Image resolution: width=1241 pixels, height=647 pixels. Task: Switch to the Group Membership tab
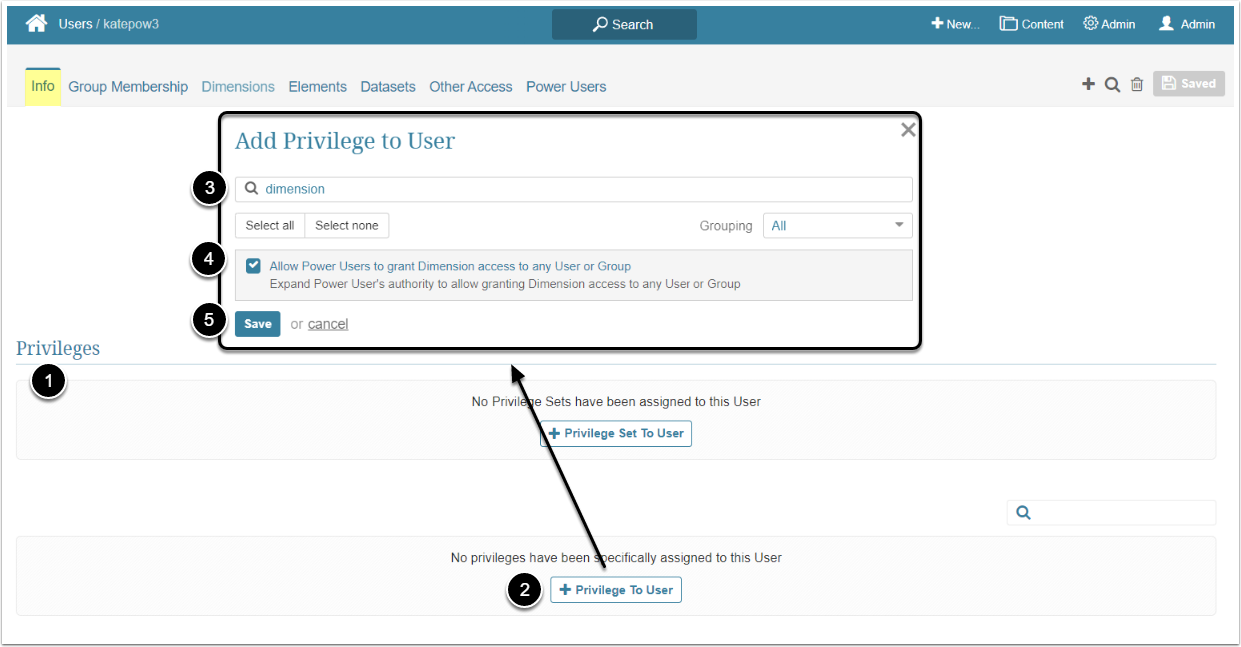pyautogui.click(x=128, y=87)
